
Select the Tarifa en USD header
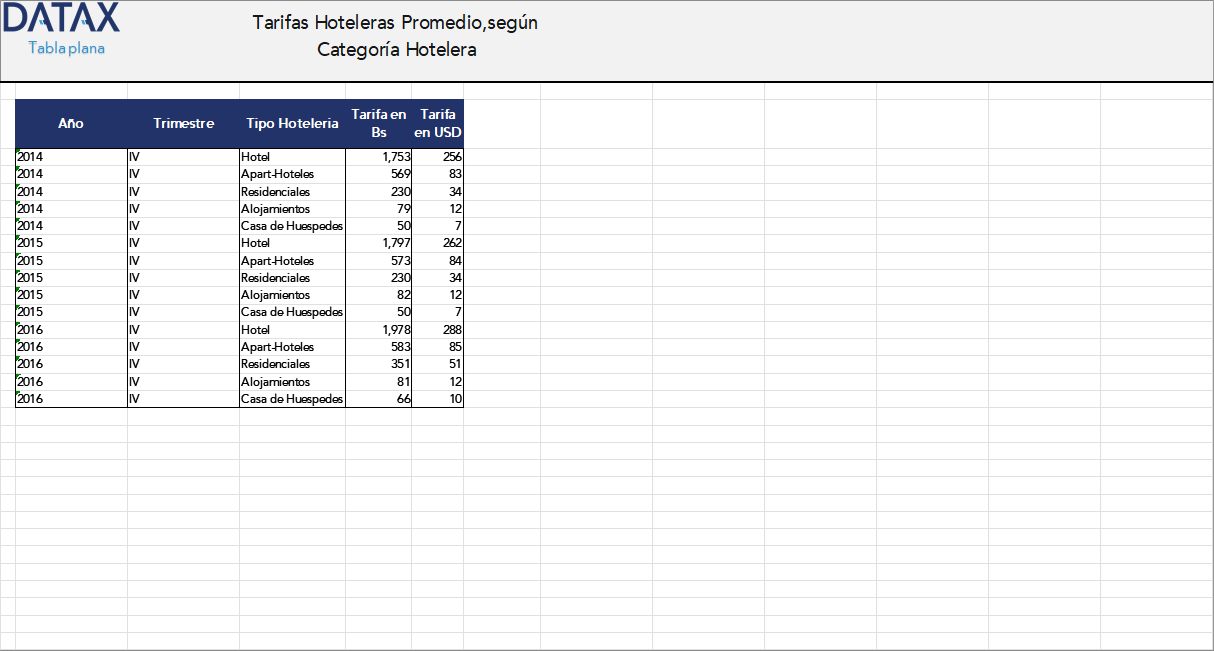pyautogui.click(x=437, y=124)
